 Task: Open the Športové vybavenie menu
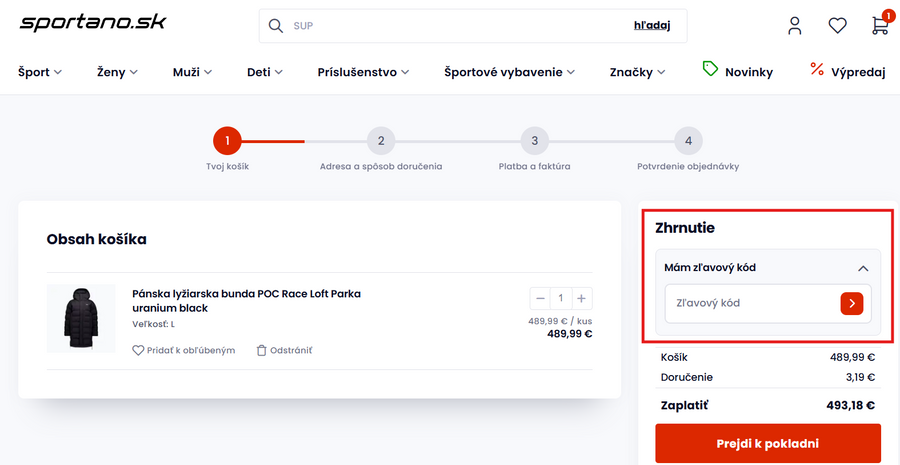tap(510, 72)
